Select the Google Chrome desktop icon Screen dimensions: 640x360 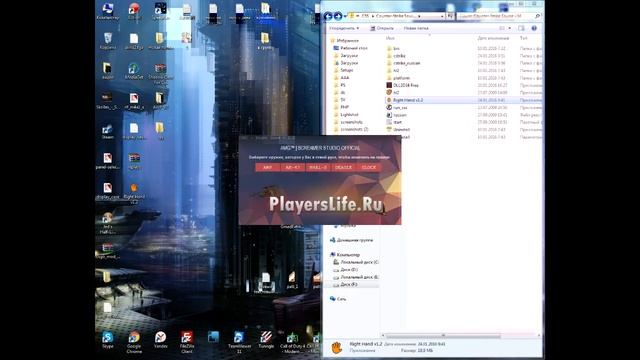134,342
